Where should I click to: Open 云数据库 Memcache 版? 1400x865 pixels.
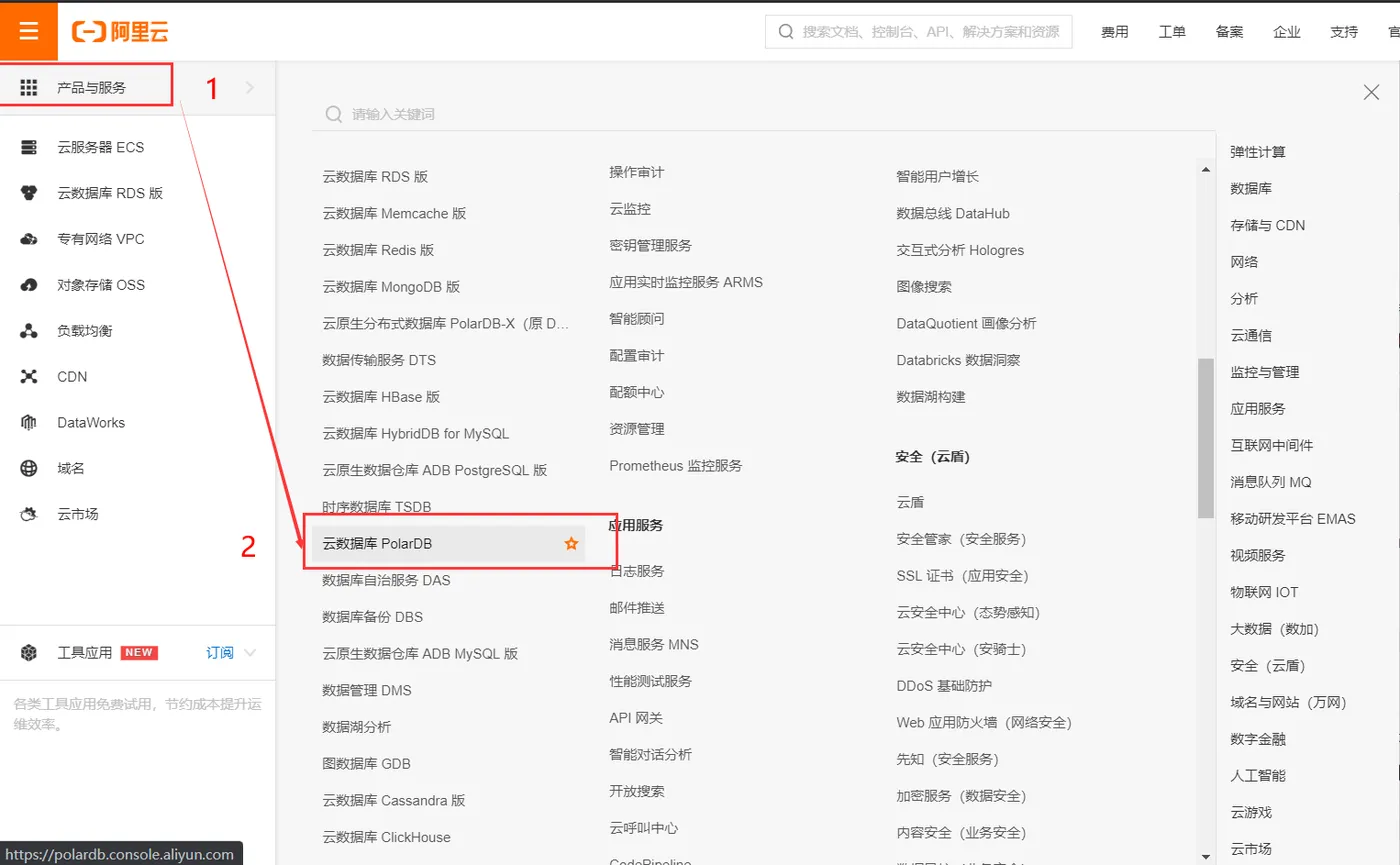394,214
